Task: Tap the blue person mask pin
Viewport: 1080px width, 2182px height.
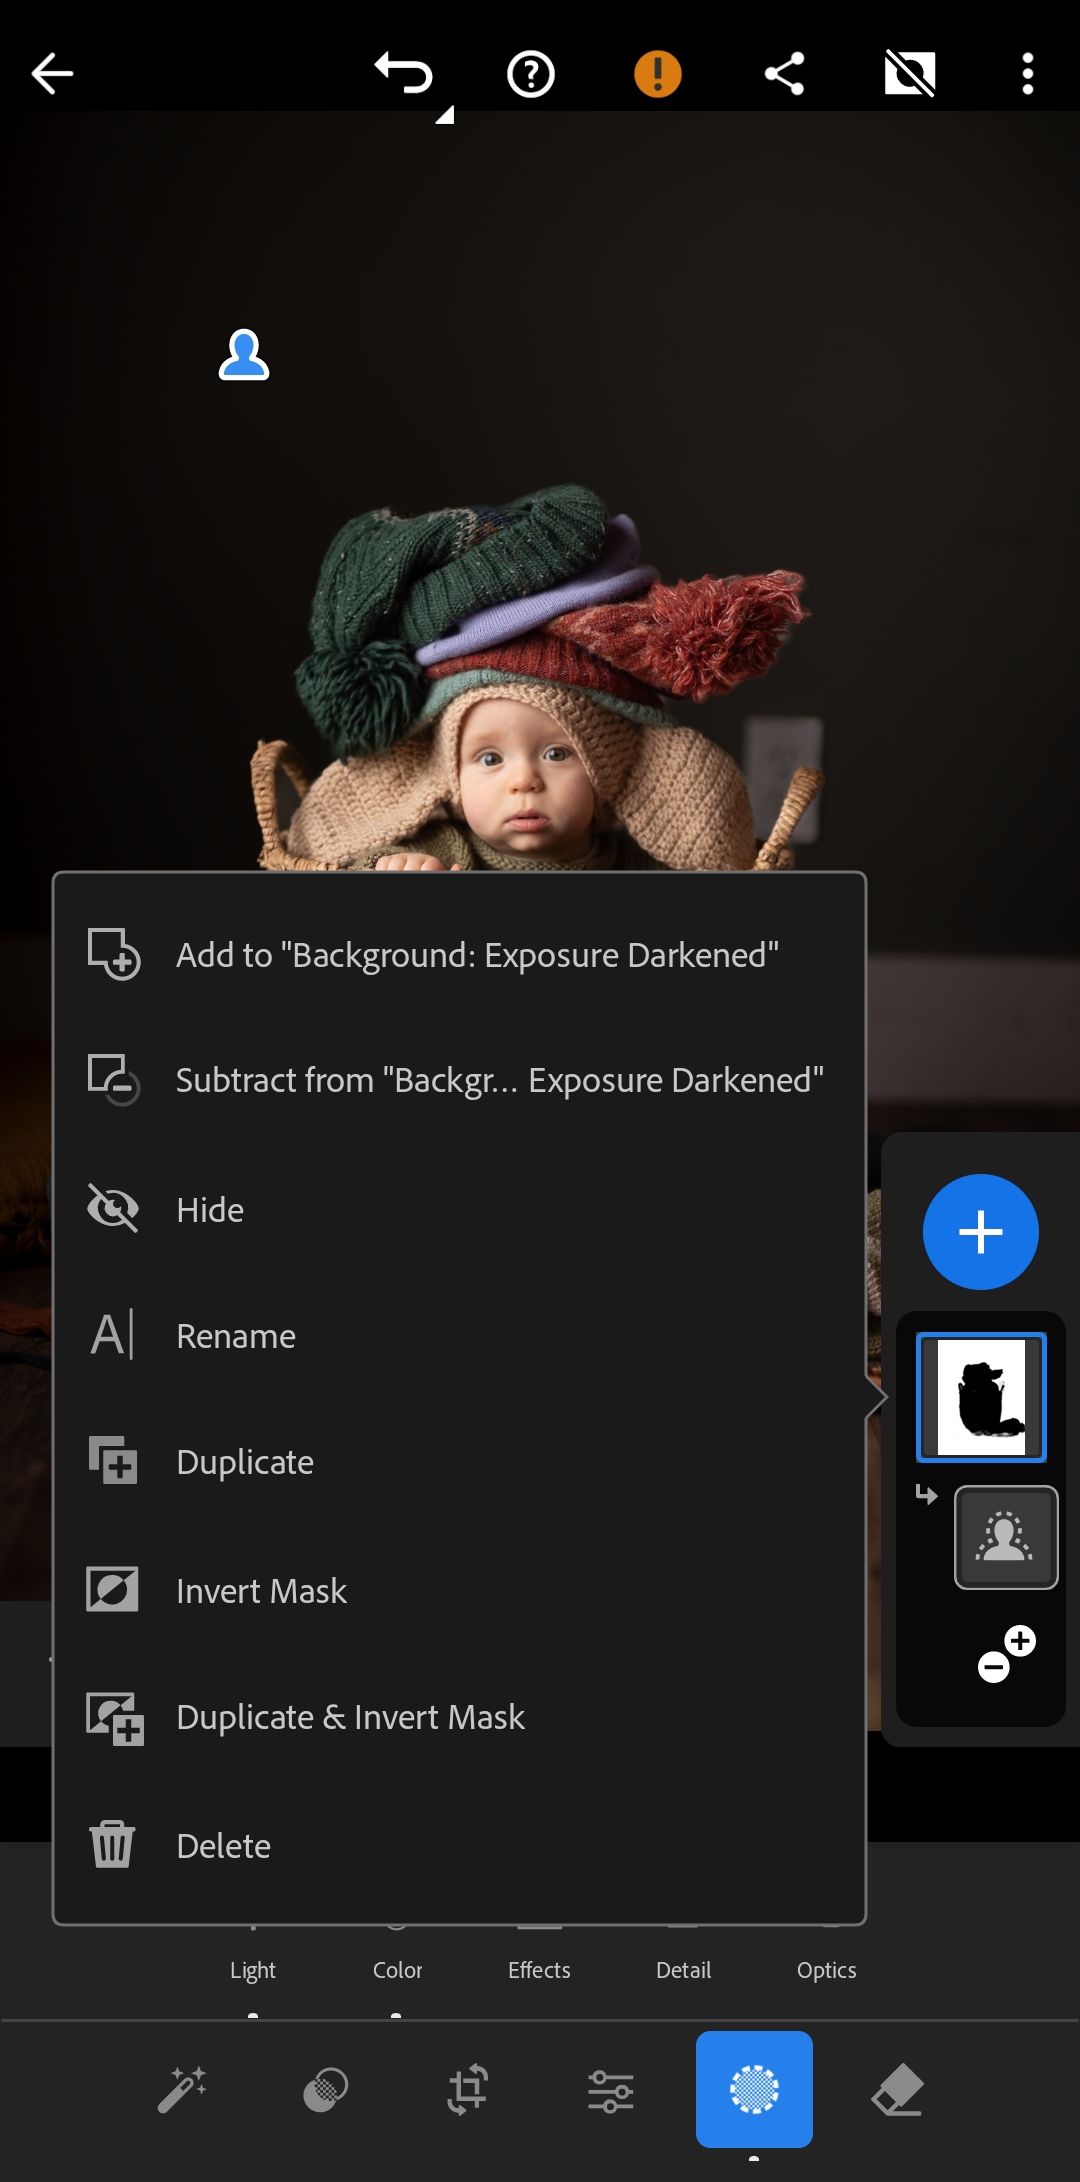Action: point(244,355)
